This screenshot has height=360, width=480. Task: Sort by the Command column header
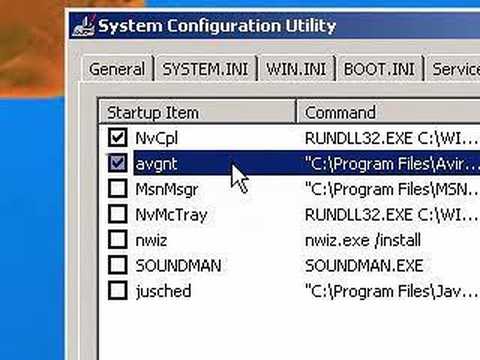pos(388,112)
